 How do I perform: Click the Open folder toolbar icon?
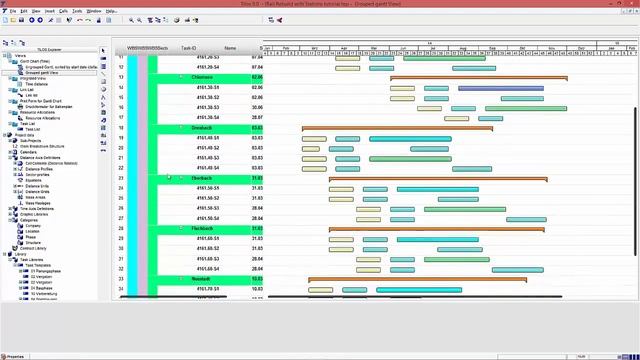click(13, 20)
